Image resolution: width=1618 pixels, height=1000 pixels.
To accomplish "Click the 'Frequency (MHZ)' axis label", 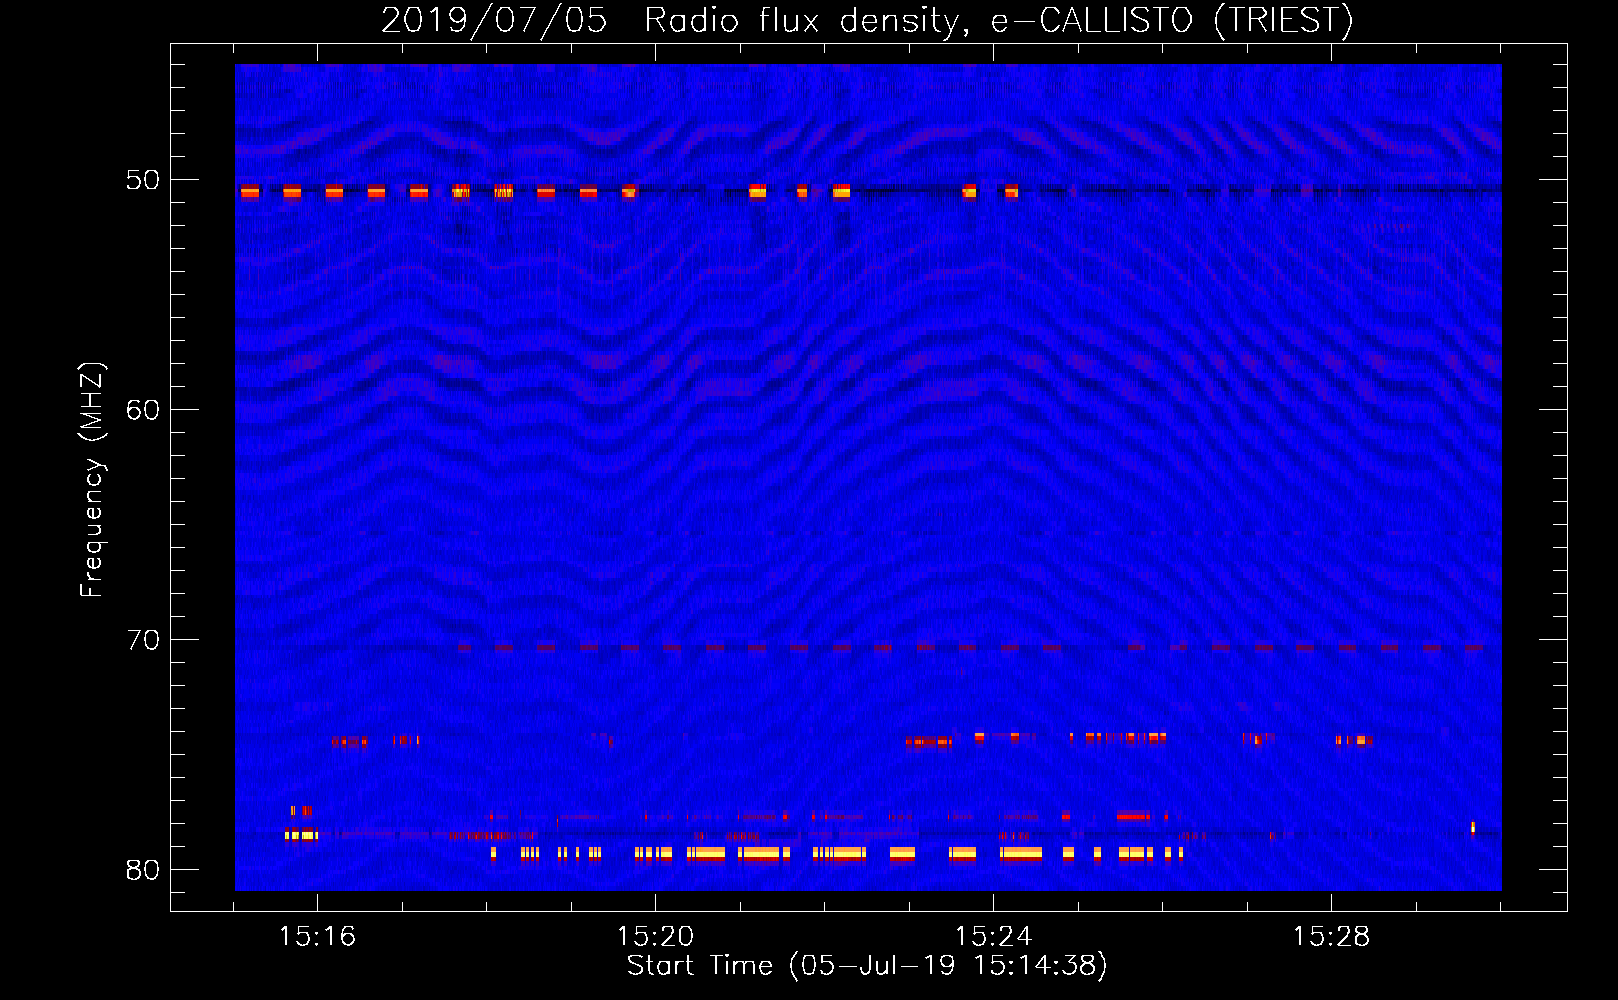I will click(91, 480).
